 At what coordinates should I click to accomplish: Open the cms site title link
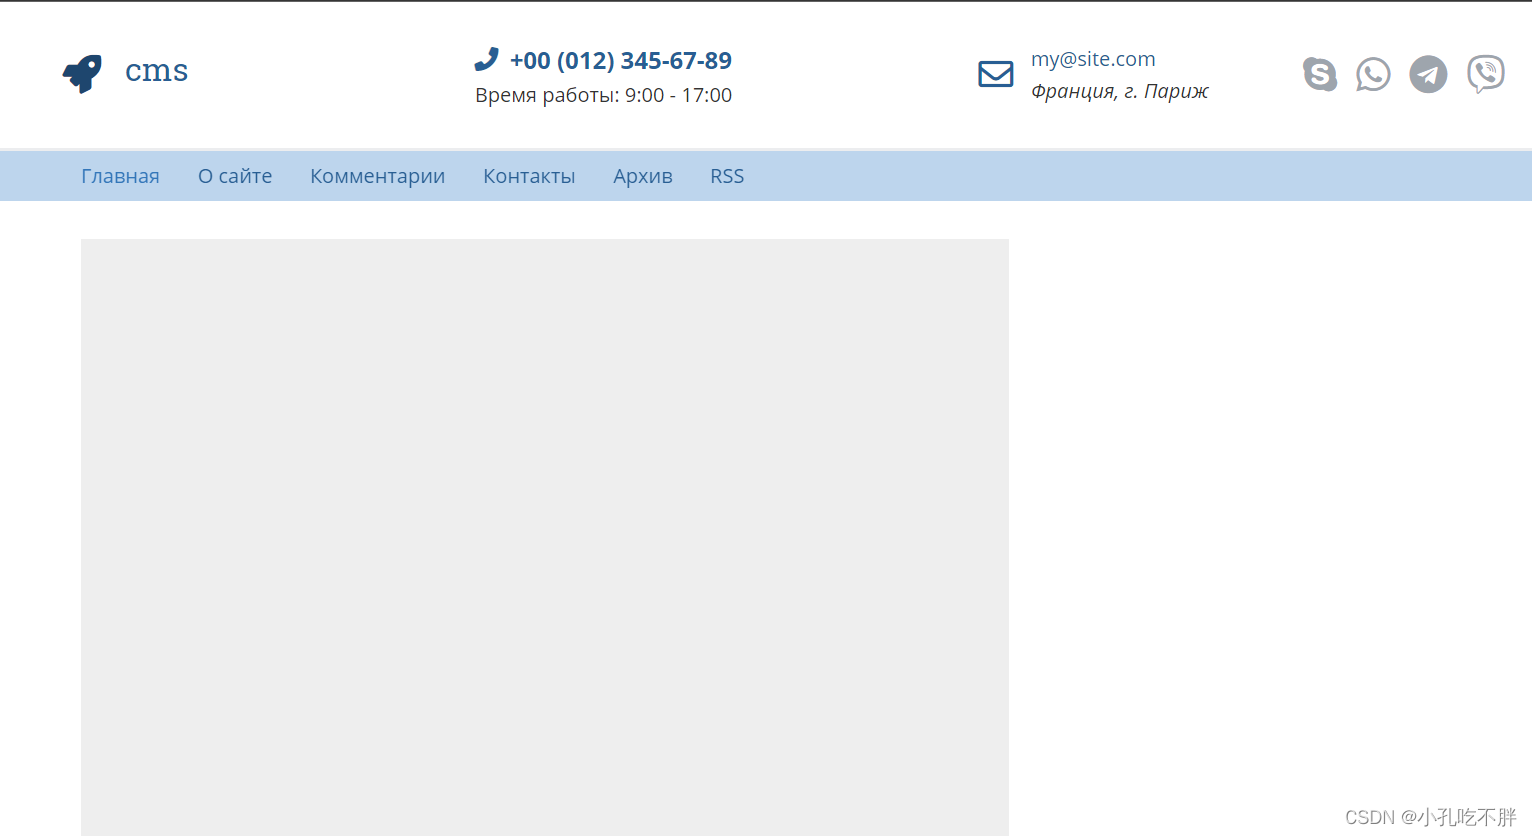[156, 71]
